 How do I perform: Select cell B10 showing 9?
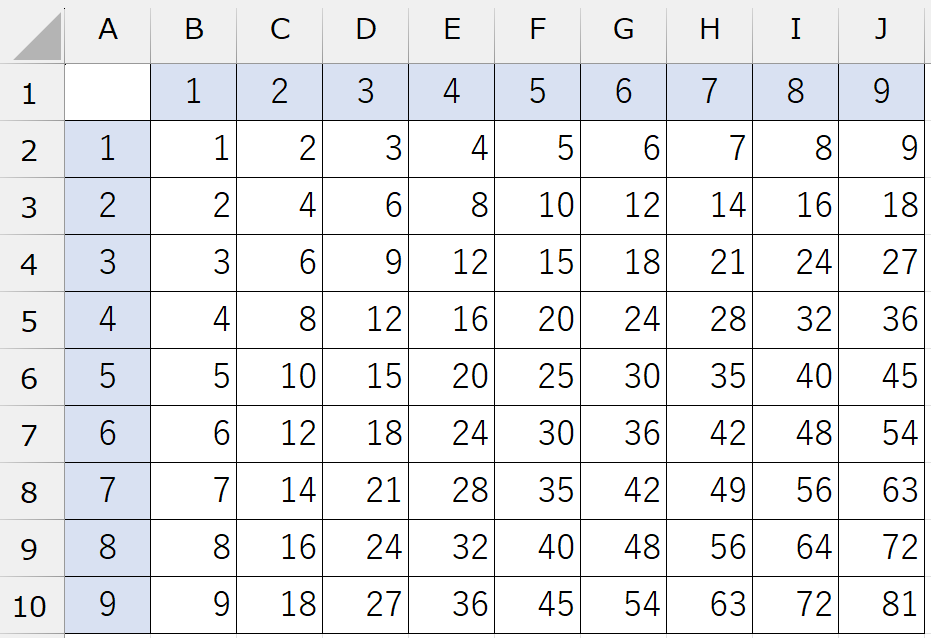[194, 605]
